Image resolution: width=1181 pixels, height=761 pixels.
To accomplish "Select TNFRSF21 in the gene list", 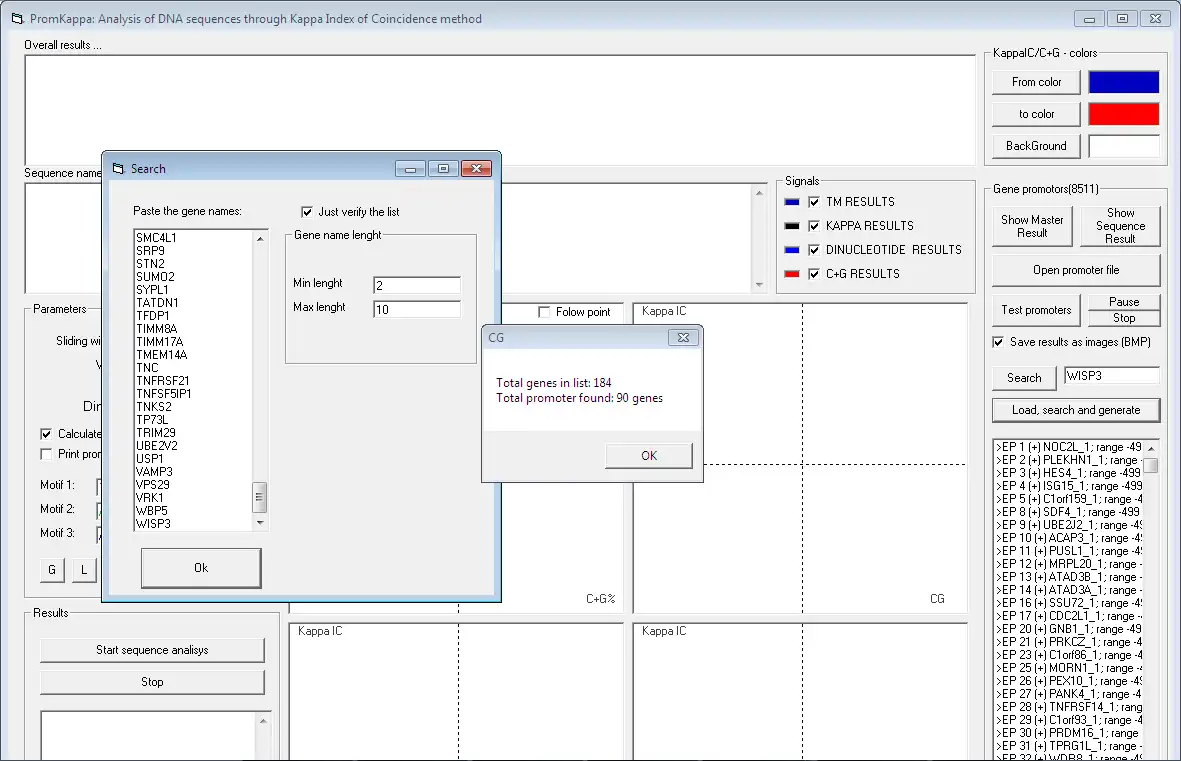I will click(x=163, y=381).
